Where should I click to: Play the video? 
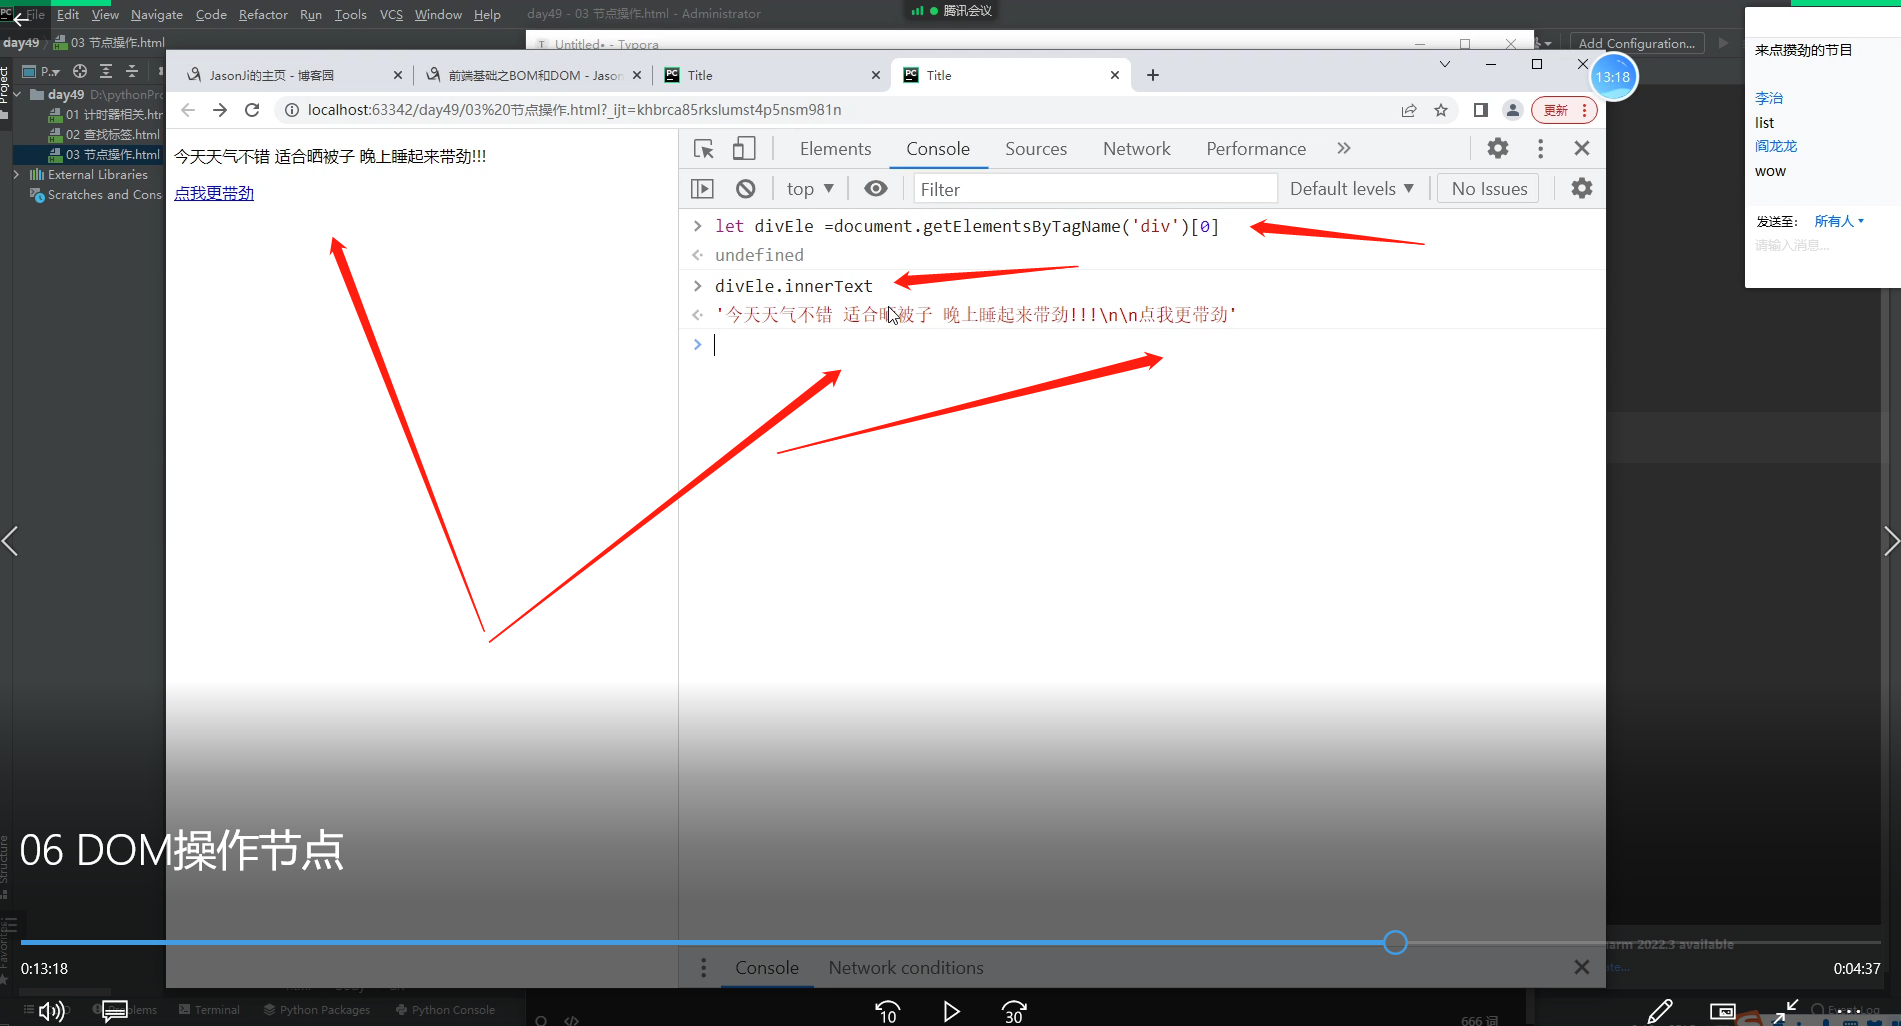click(x=951, y=1012)
